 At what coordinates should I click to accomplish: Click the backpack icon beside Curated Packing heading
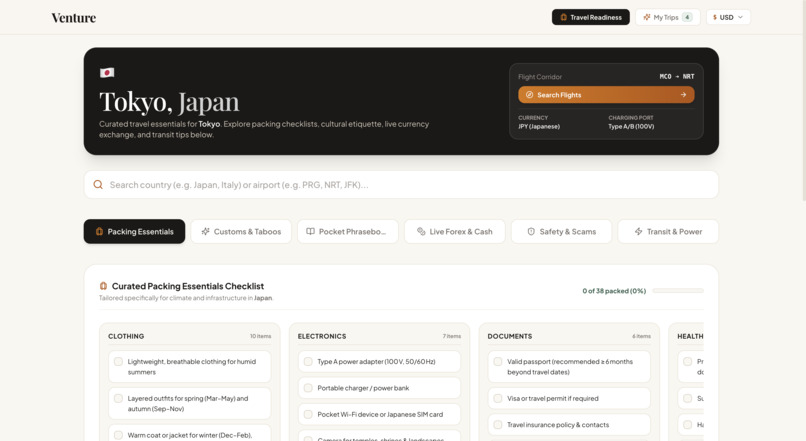coord(103,286)
